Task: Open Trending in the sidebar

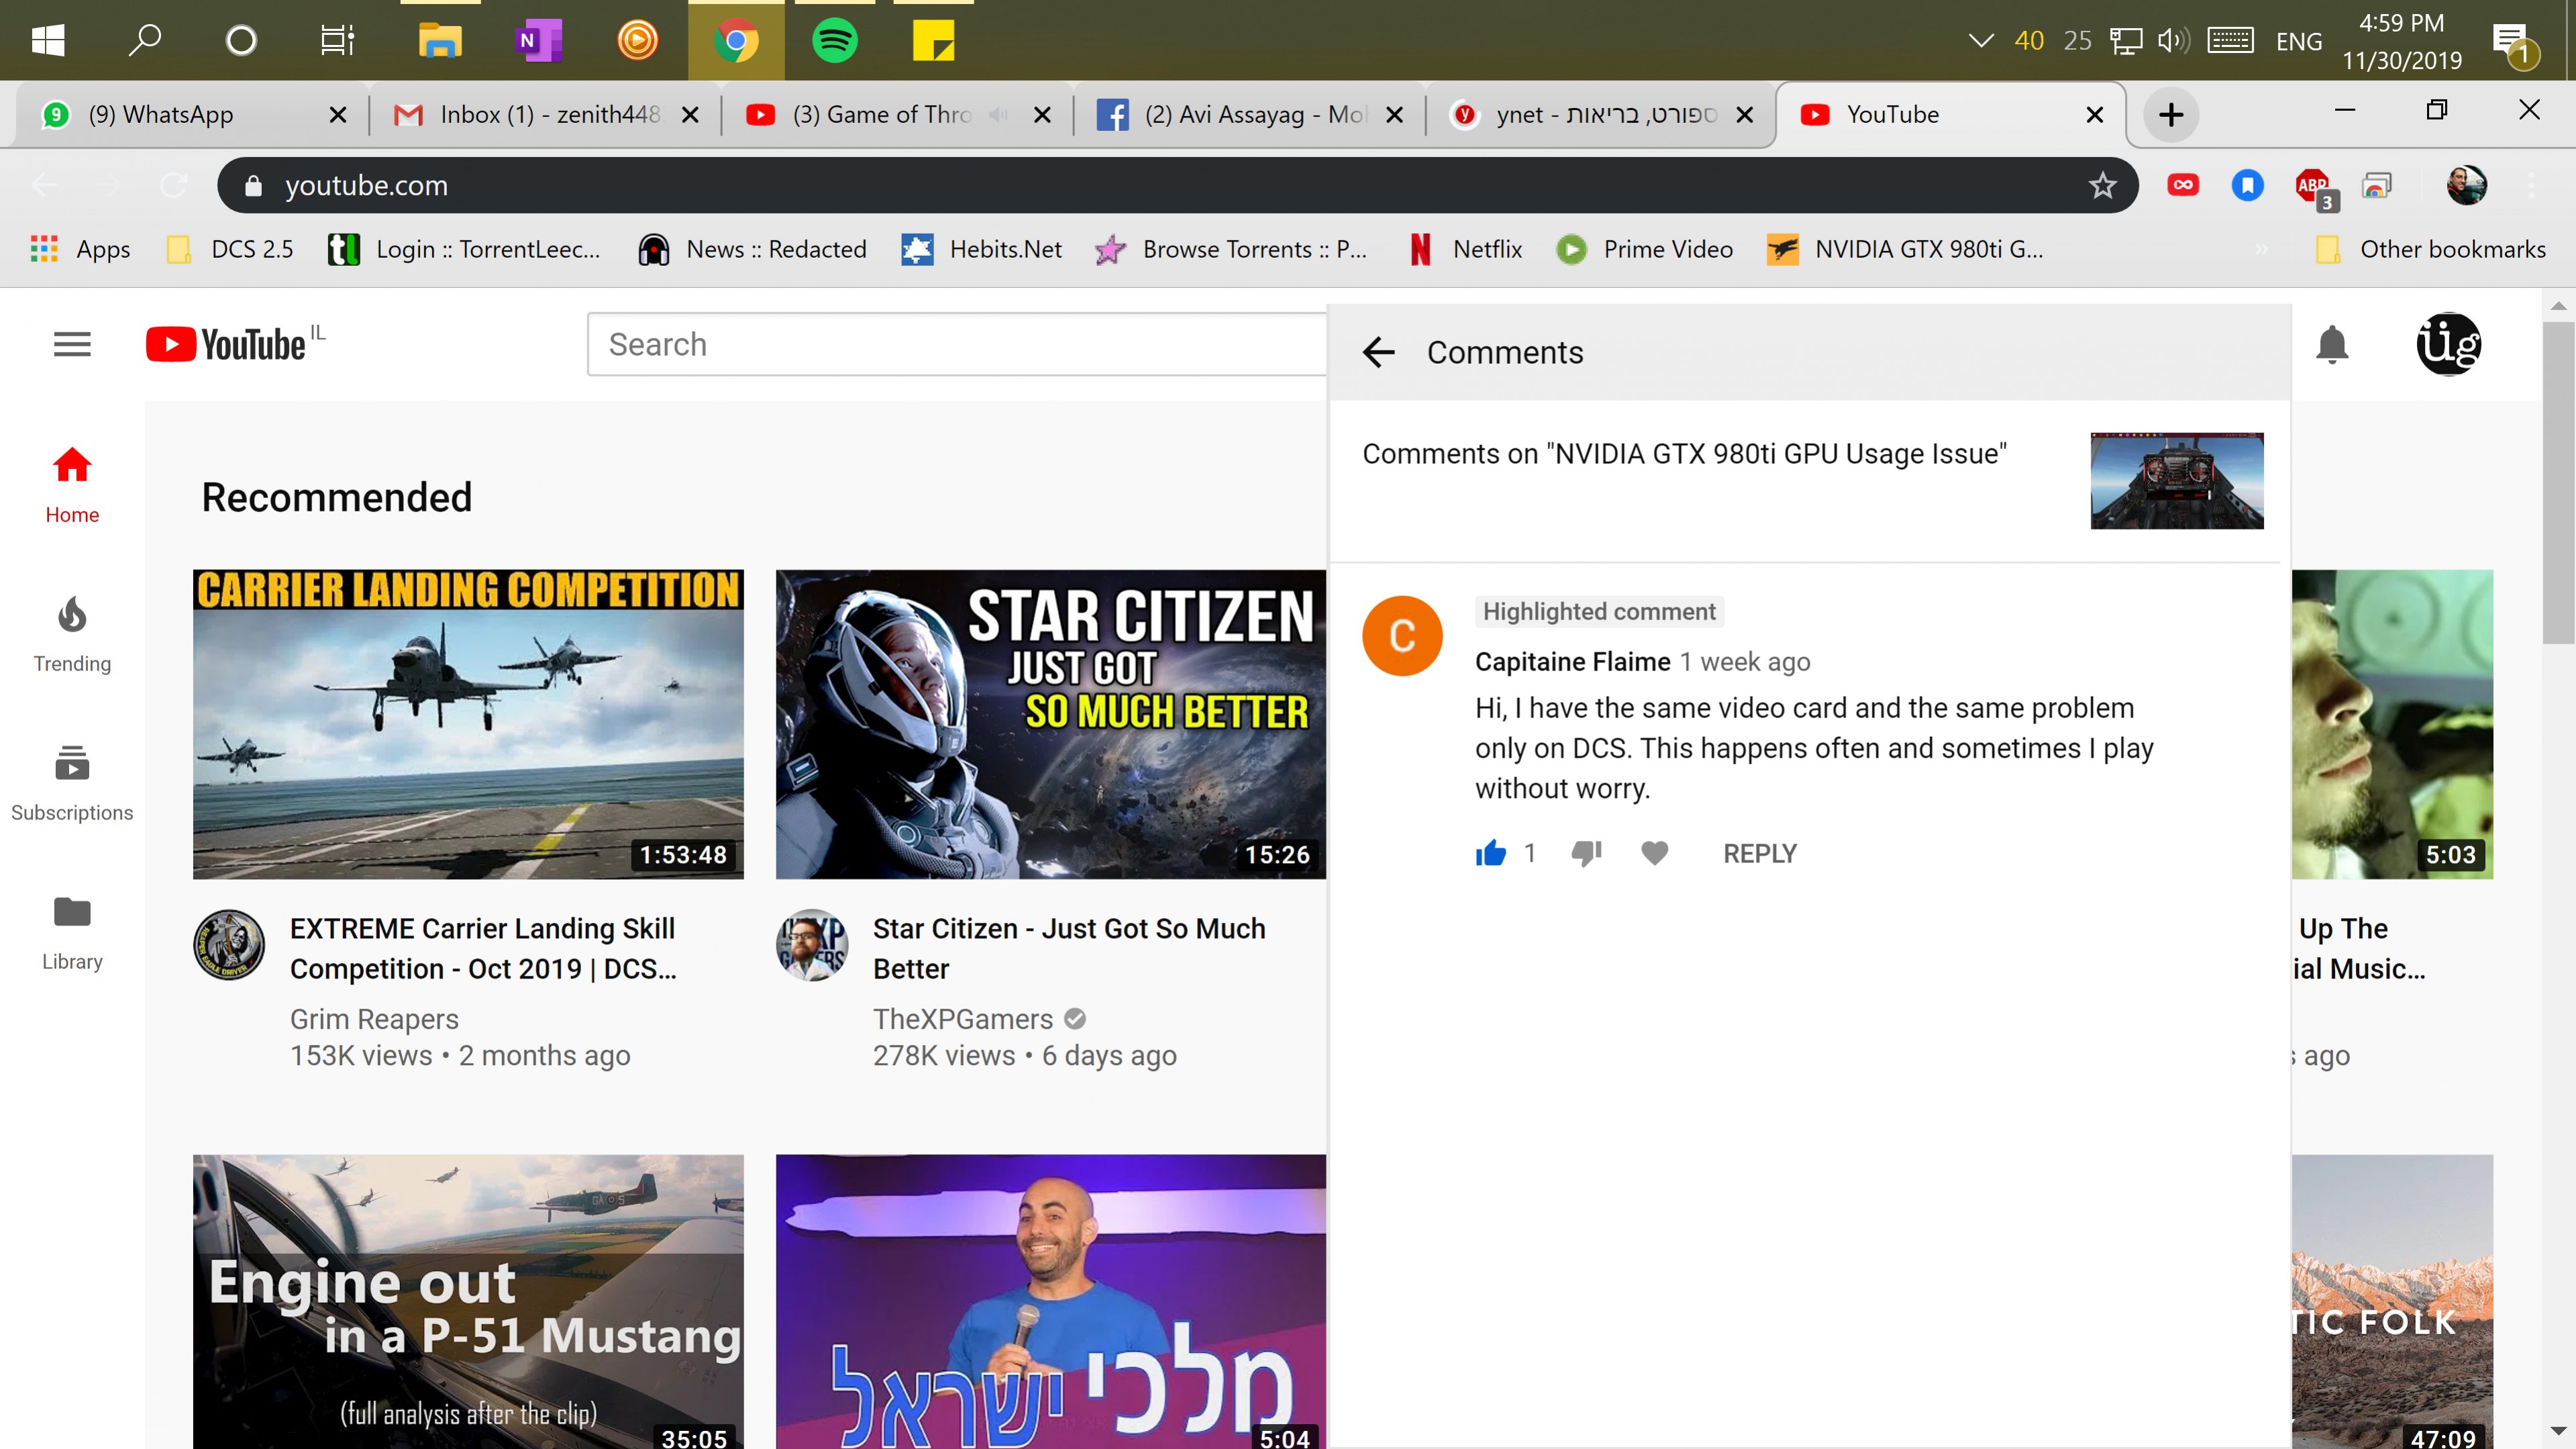Action: pyautogui.click(x=72, y=635)
